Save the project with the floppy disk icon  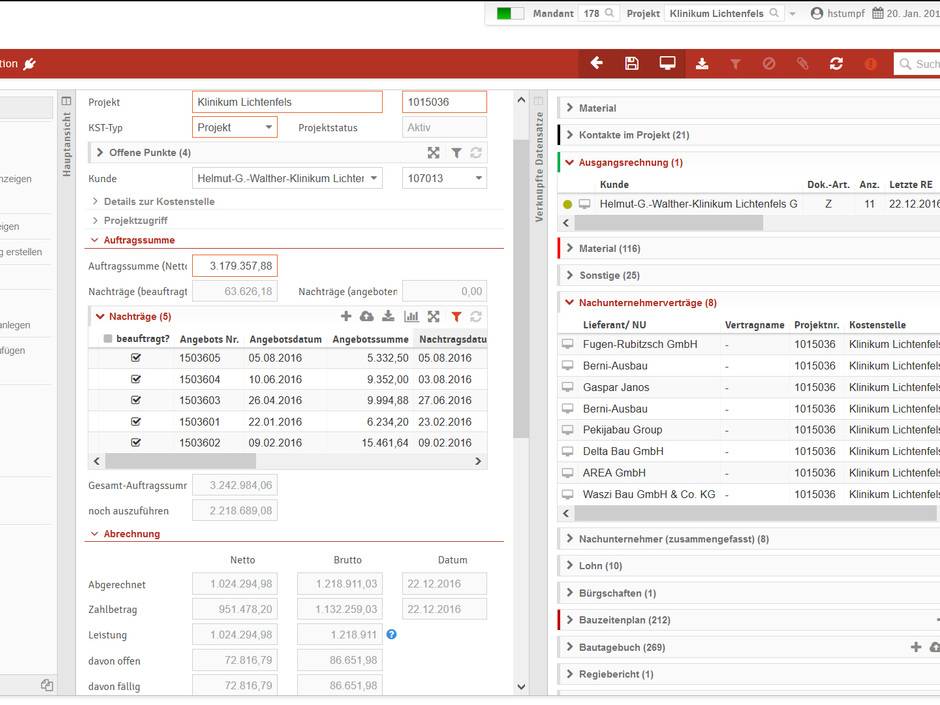pyautogui.click(x=631, y=63)
